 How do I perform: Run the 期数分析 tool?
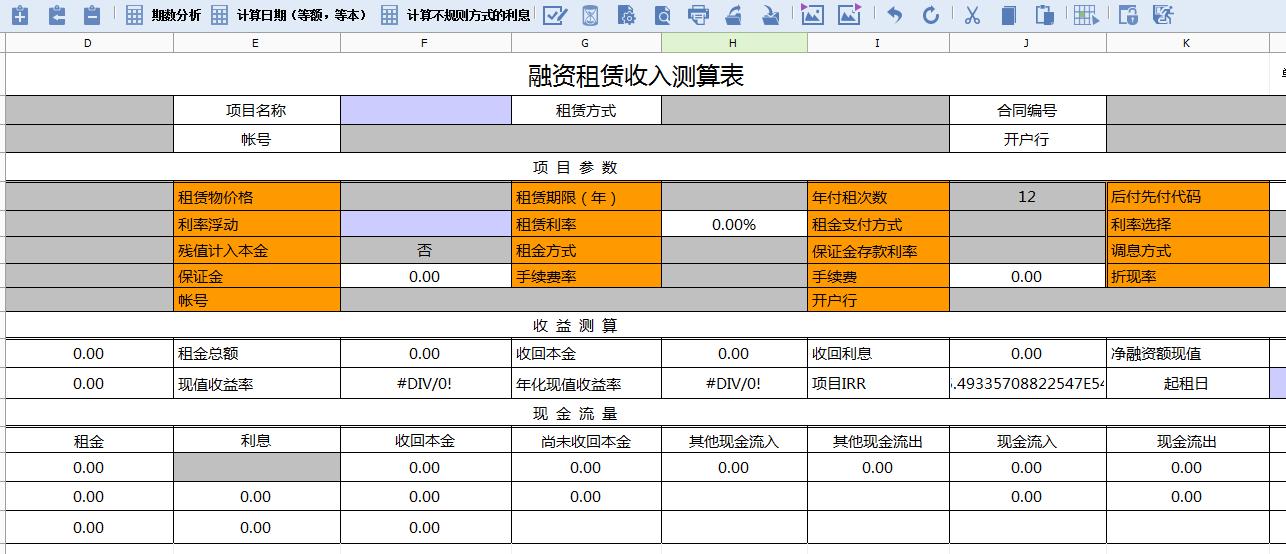(164, 15)
